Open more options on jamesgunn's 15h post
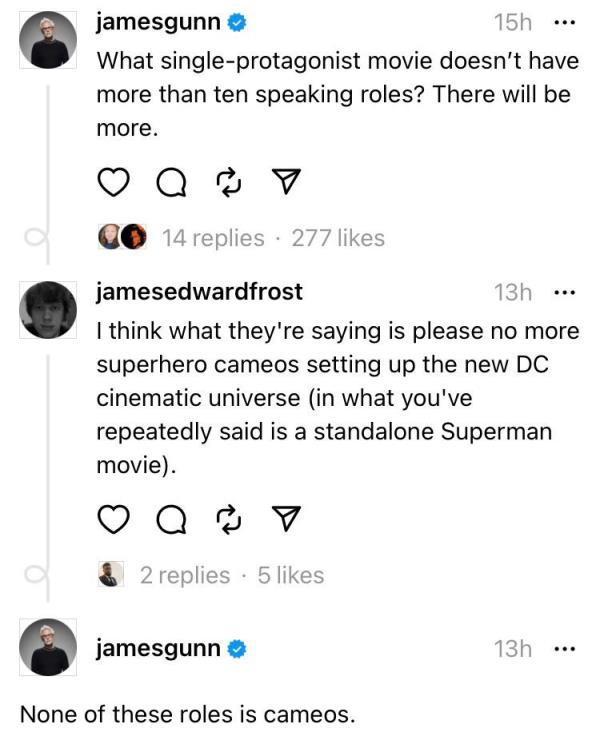This screenshot has width=600, height=744. pyautogui.click(x=565, y=21)
